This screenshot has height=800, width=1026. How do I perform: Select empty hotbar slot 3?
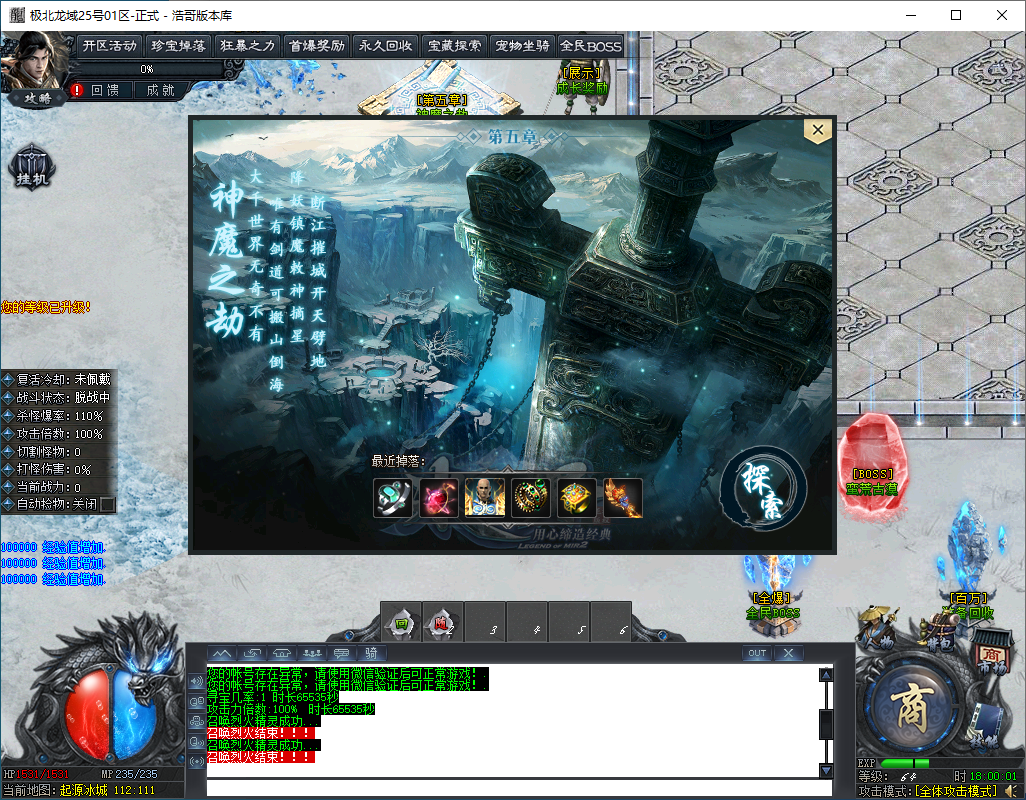(x=485, y=623)
